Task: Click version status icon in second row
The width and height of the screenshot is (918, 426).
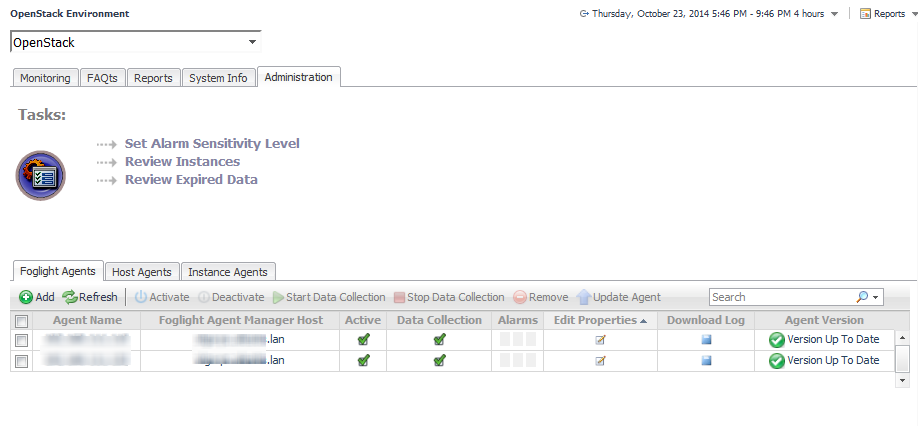Action: [x=776, y=362]
